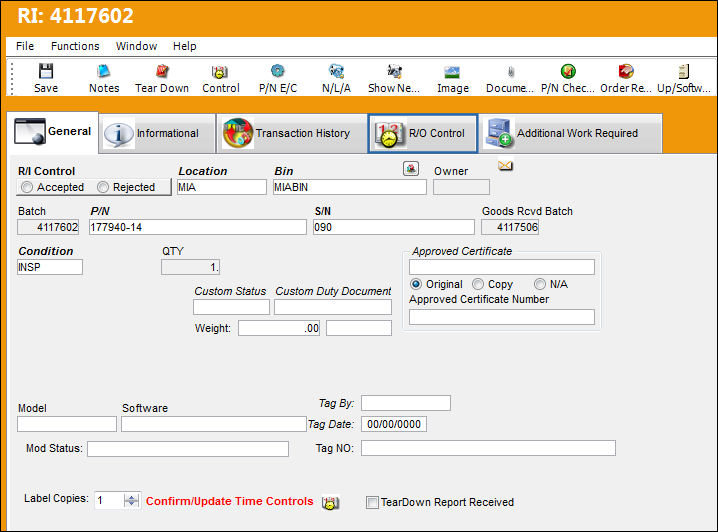Select the Accepted radio button
Screen dimensions: 718x532
point(27,187)
